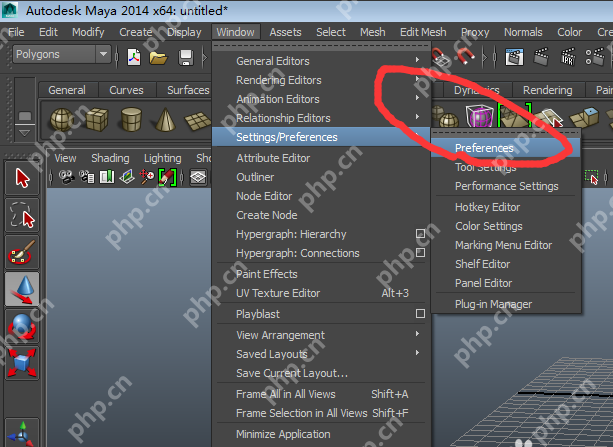Toggle viewport 2D Pan/Zoom icon
Screen dimensions: 613x447
tap(147, 178)
